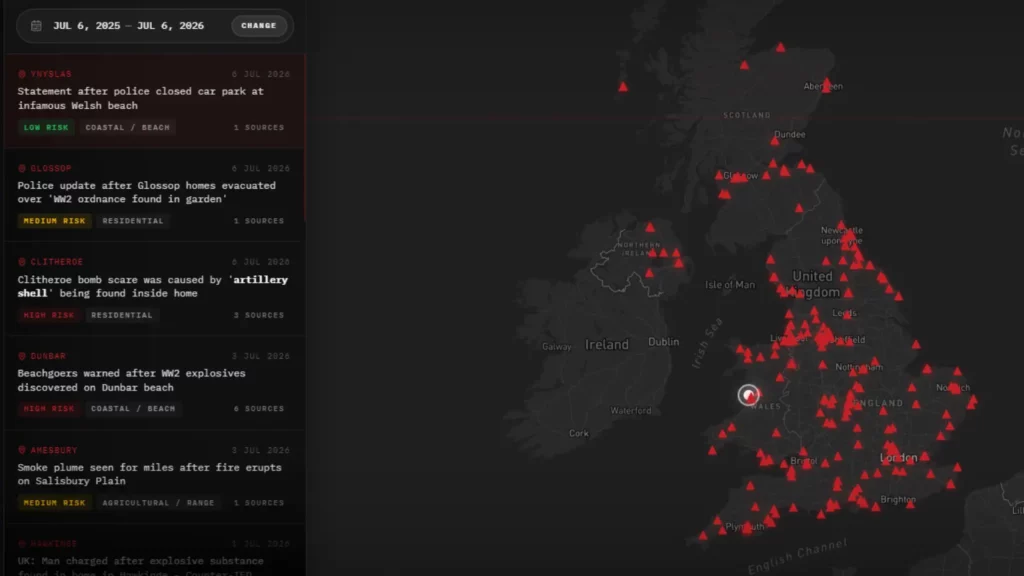
Task: Click the COASTAL / BEACH tag on Dunbar
Action: click(133, 409)
